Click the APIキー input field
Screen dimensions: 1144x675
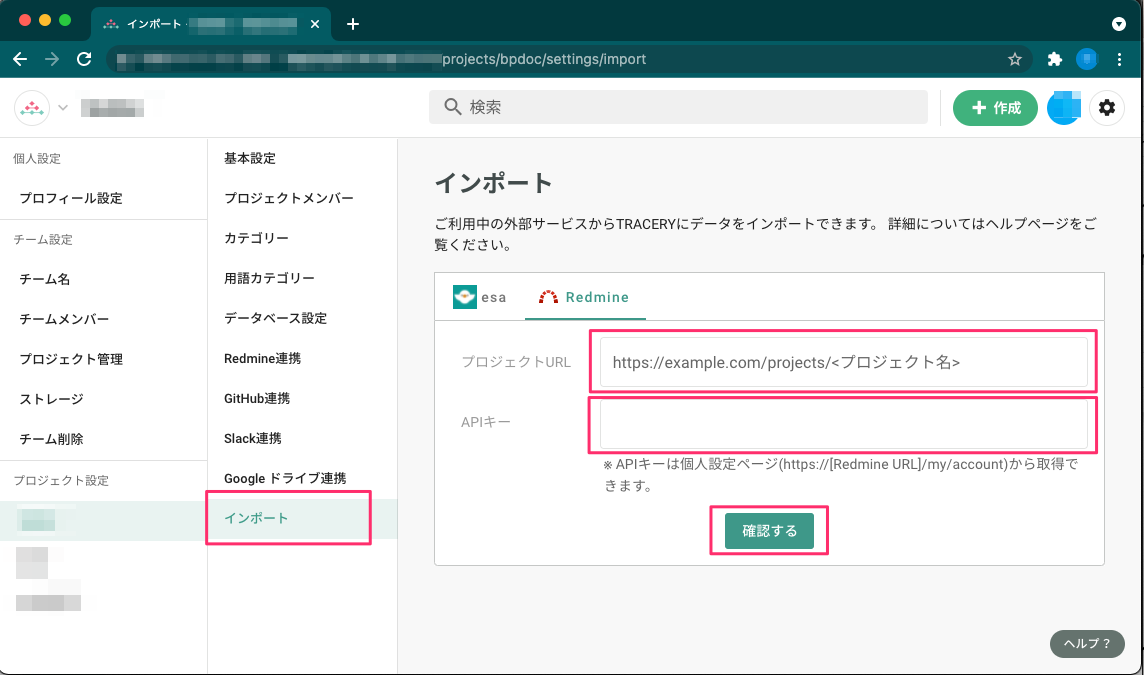(x=843, y=424)
